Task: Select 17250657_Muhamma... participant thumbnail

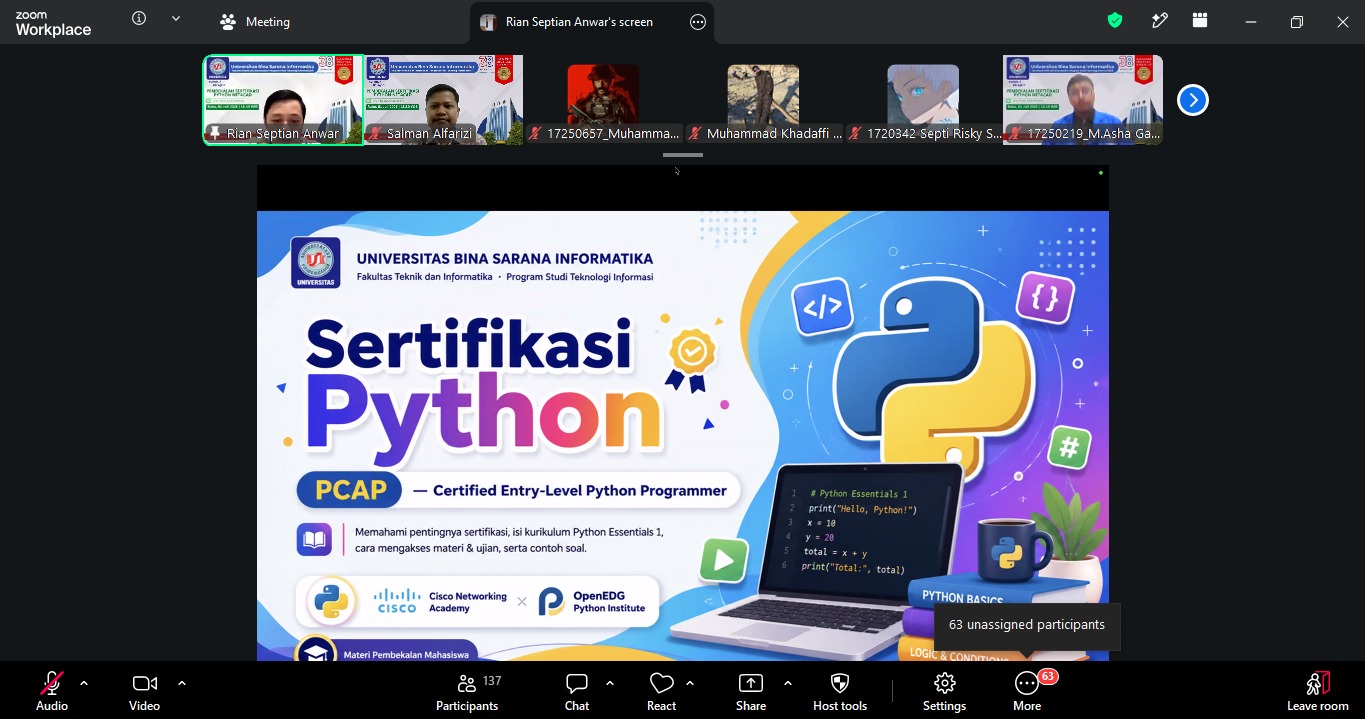Action: [x=603, y=100]
